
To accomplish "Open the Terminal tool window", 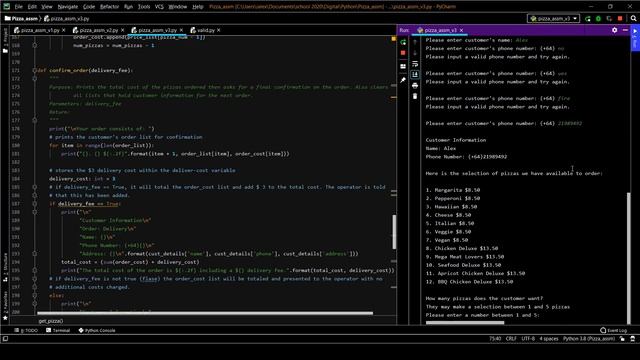I will pos(58,330).
